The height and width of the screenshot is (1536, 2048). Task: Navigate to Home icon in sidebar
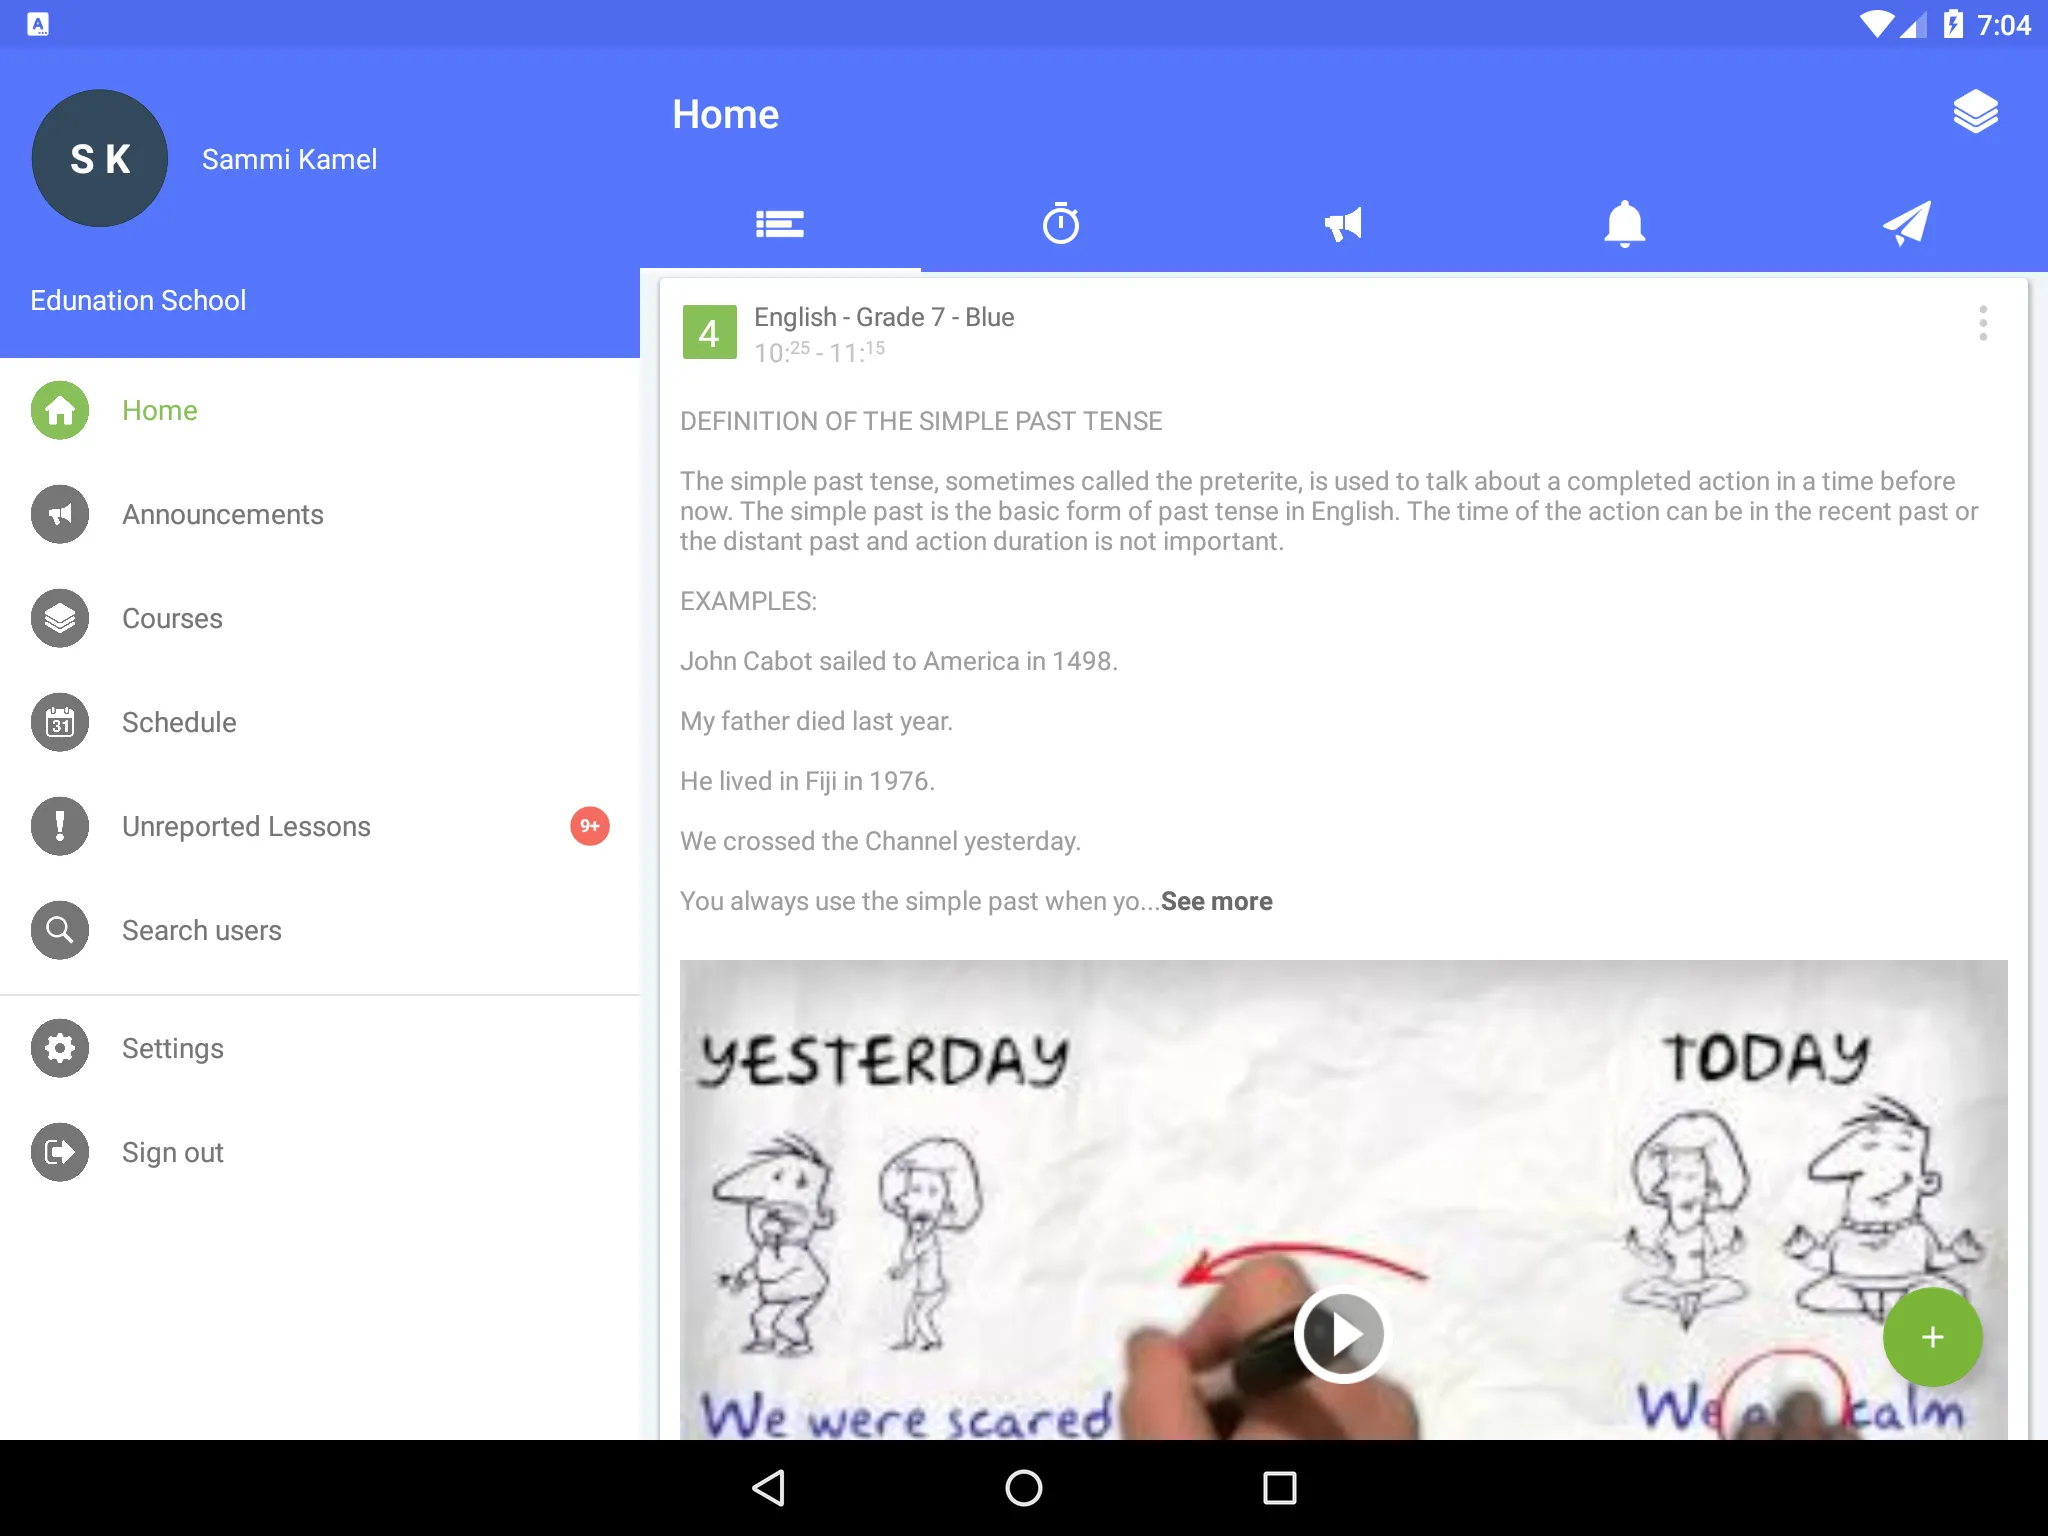tap(60, 410)
